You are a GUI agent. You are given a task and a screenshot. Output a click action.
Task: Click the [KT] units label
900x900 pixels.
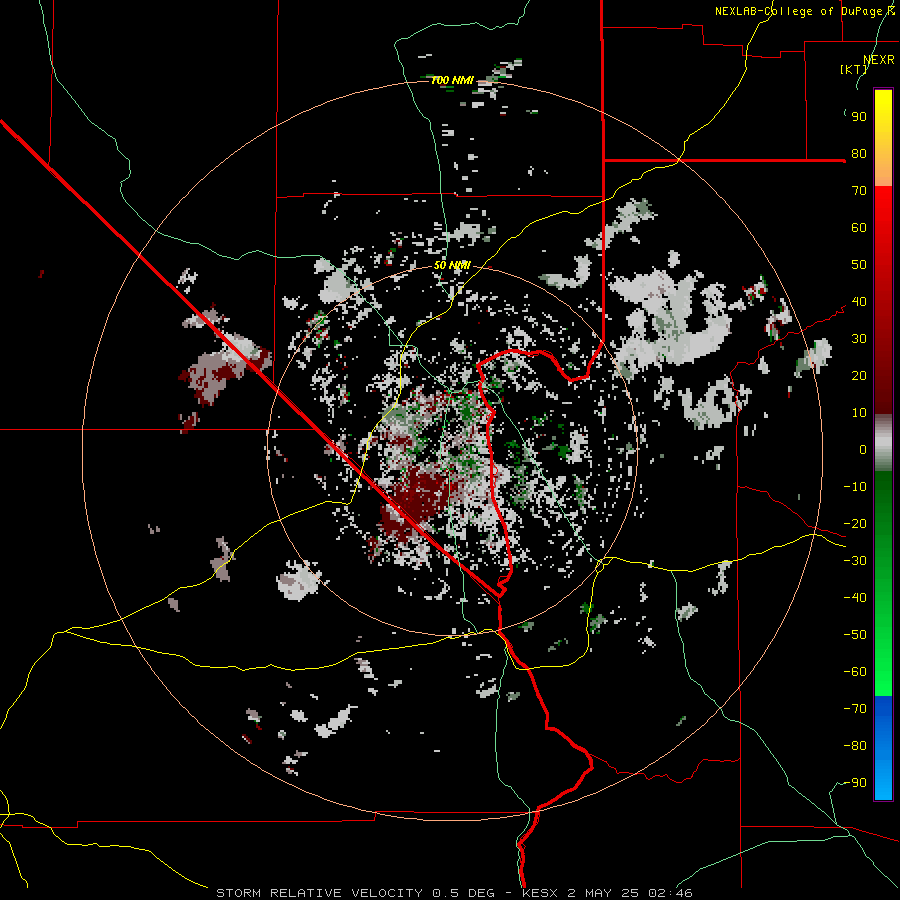(x=854, y=69)
